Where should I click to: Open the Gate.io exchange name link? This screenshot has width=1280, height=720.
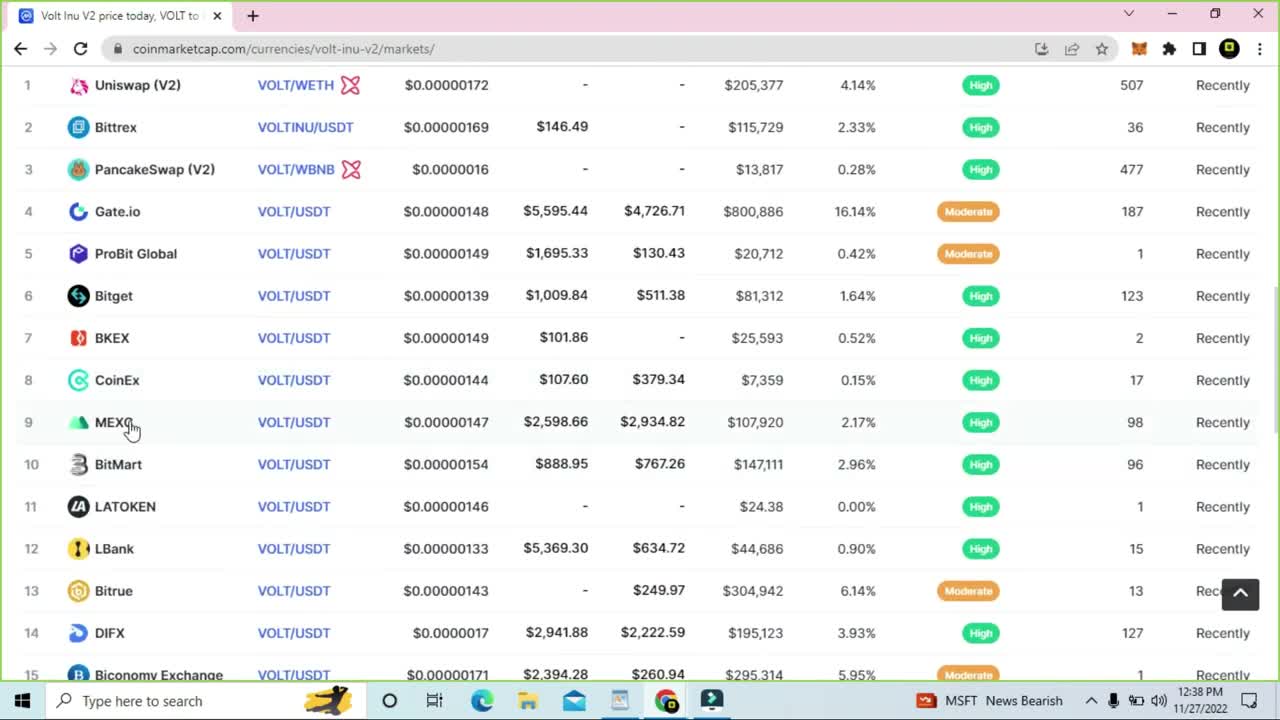117,211
